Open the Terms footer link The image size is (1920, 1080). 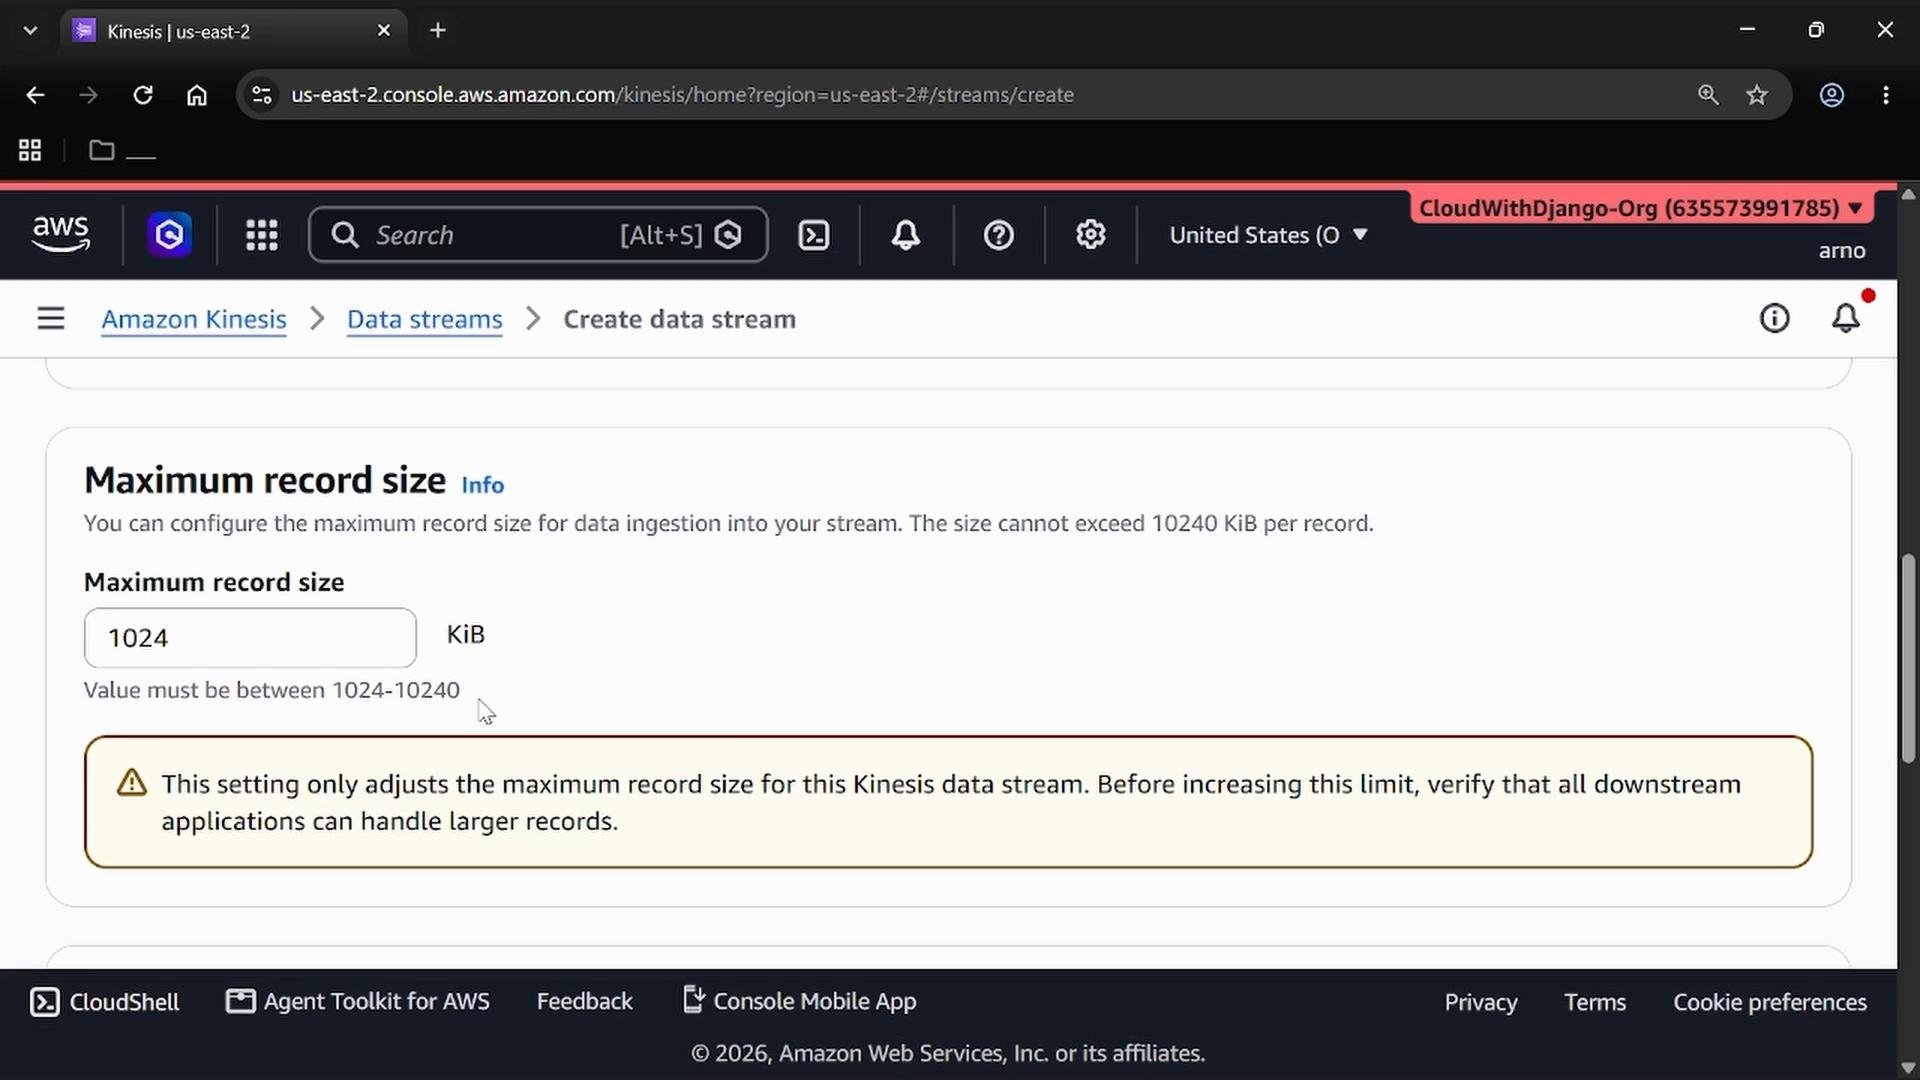pyautogui.click(x=1595, y=1002)
